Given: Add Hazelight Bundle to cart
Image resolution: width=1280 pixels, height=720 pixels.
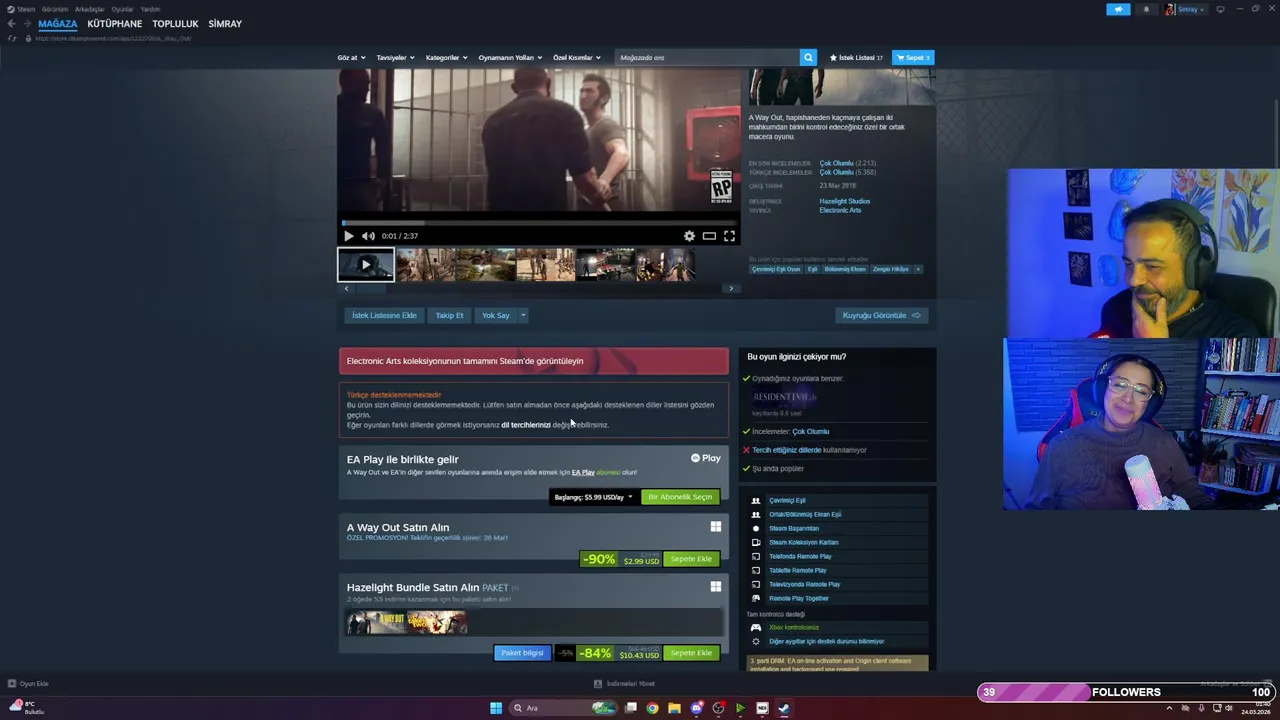Looking at the screenshot, I should point(691,653).
